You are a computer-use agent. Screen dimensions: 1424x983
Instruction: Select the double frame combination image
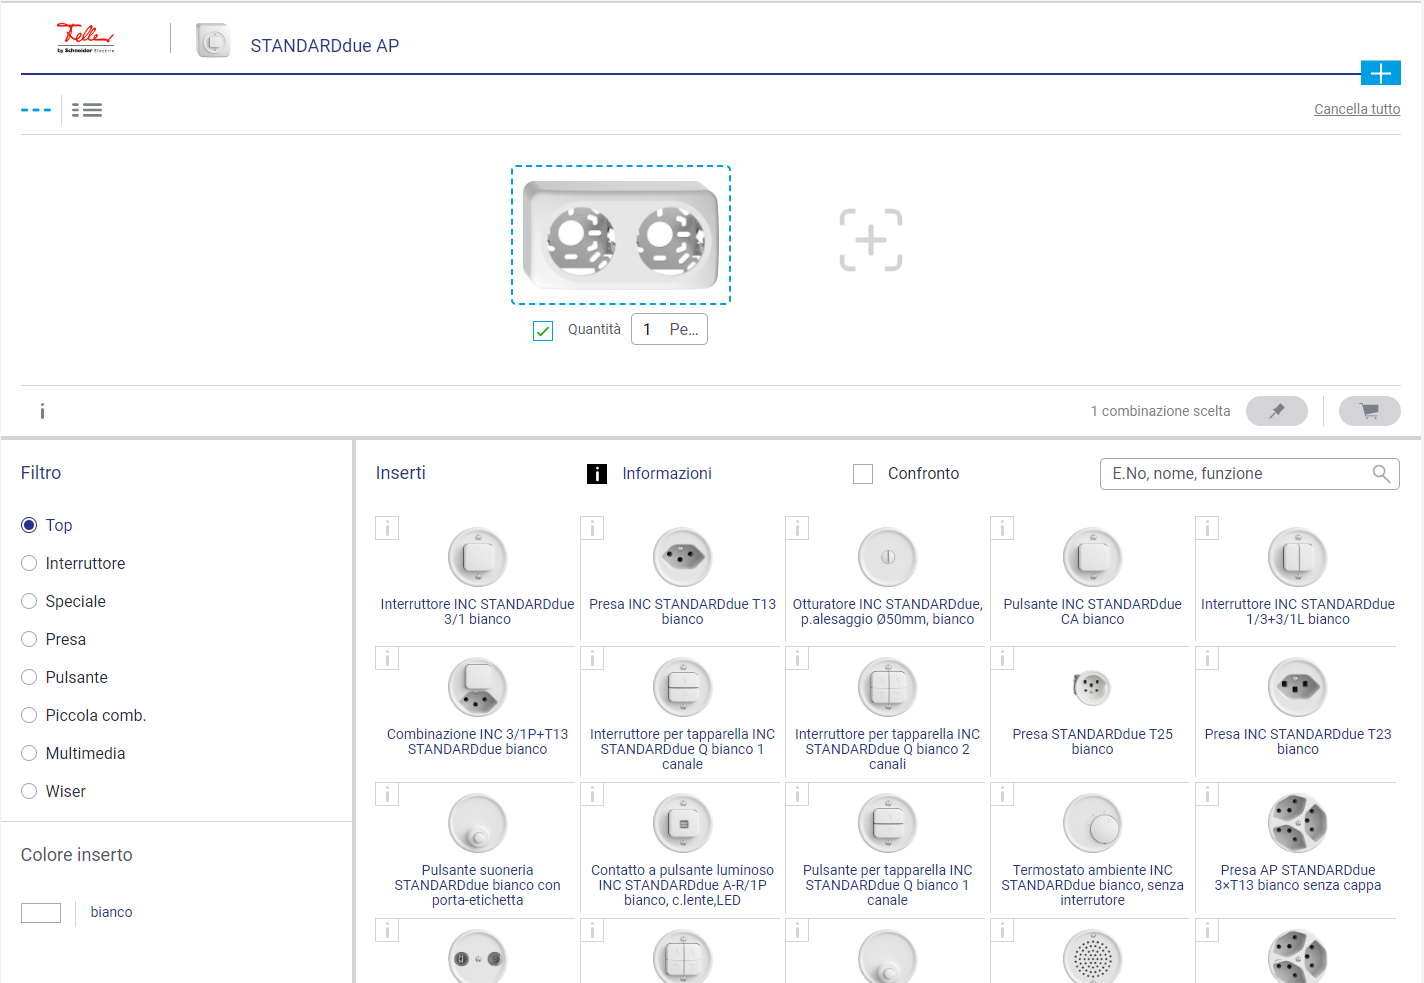[621, 235]
